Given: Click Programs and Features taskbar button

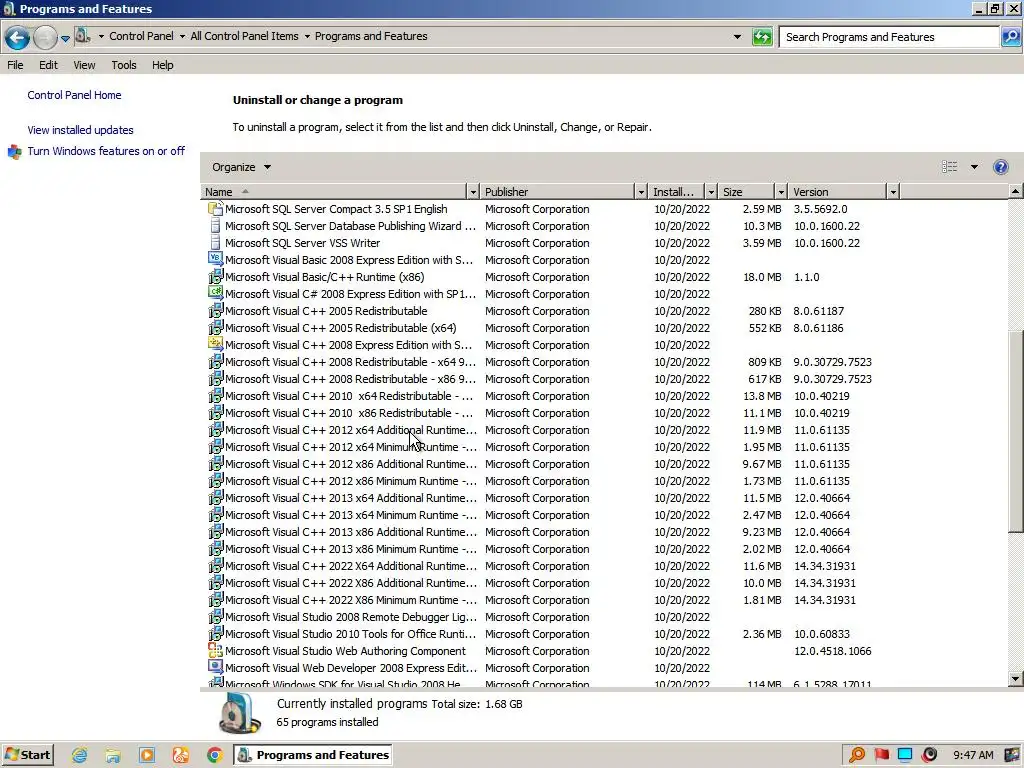Looking at the screenshot, I should click(313, 755).
